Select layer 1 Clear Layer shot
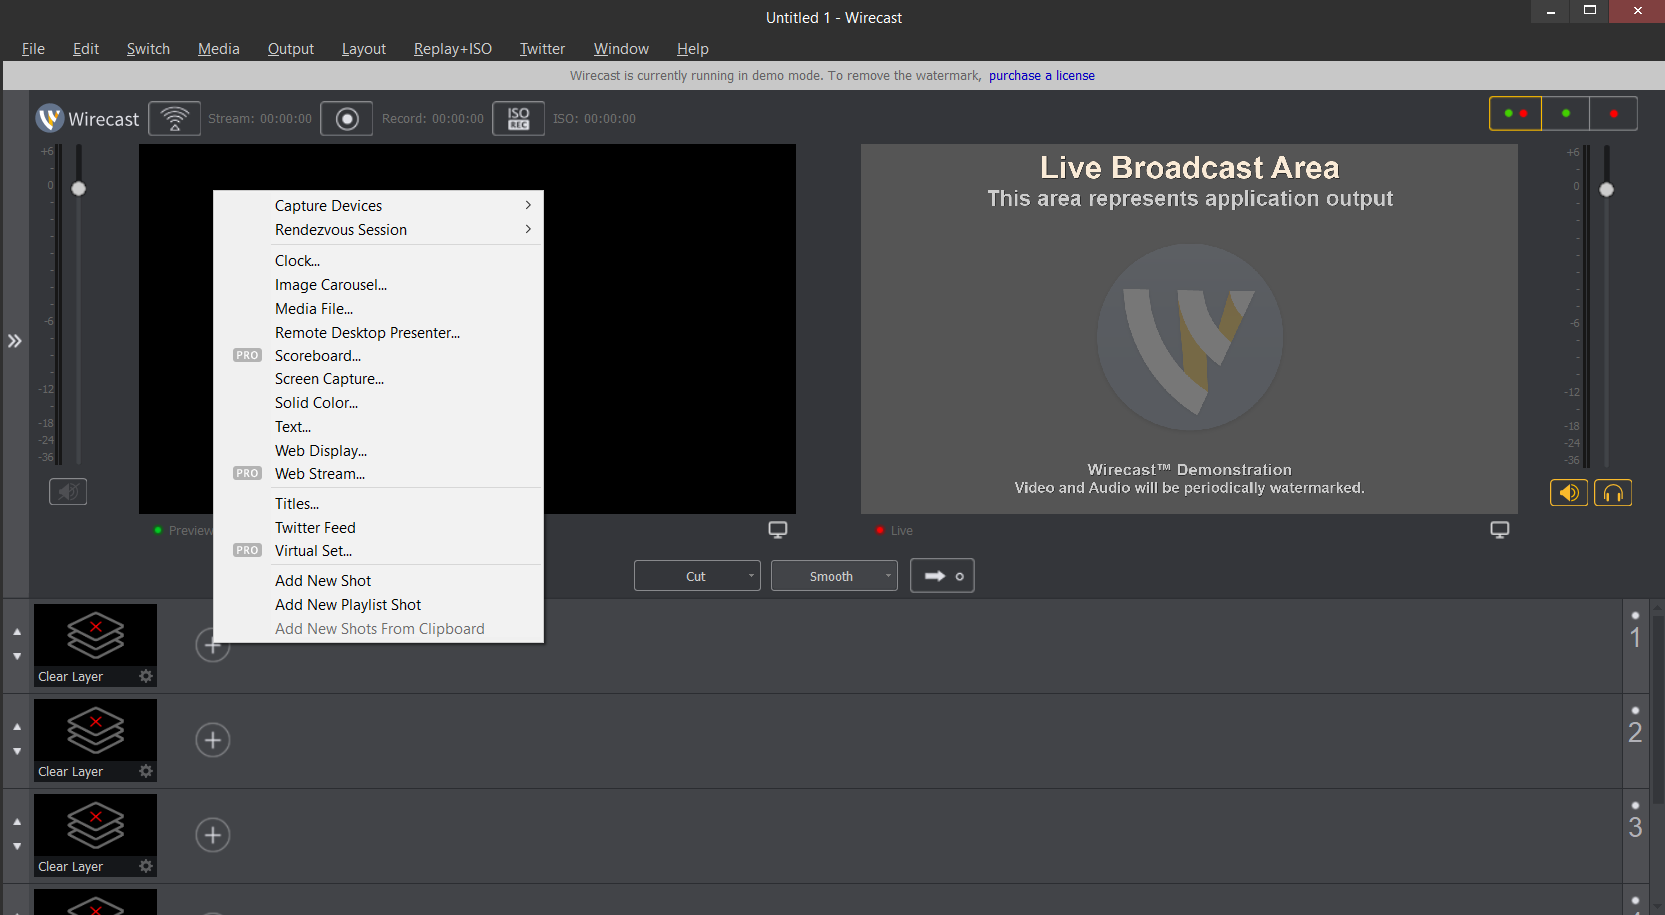The height and width of the screenshot is (915, 1665). 95,645
